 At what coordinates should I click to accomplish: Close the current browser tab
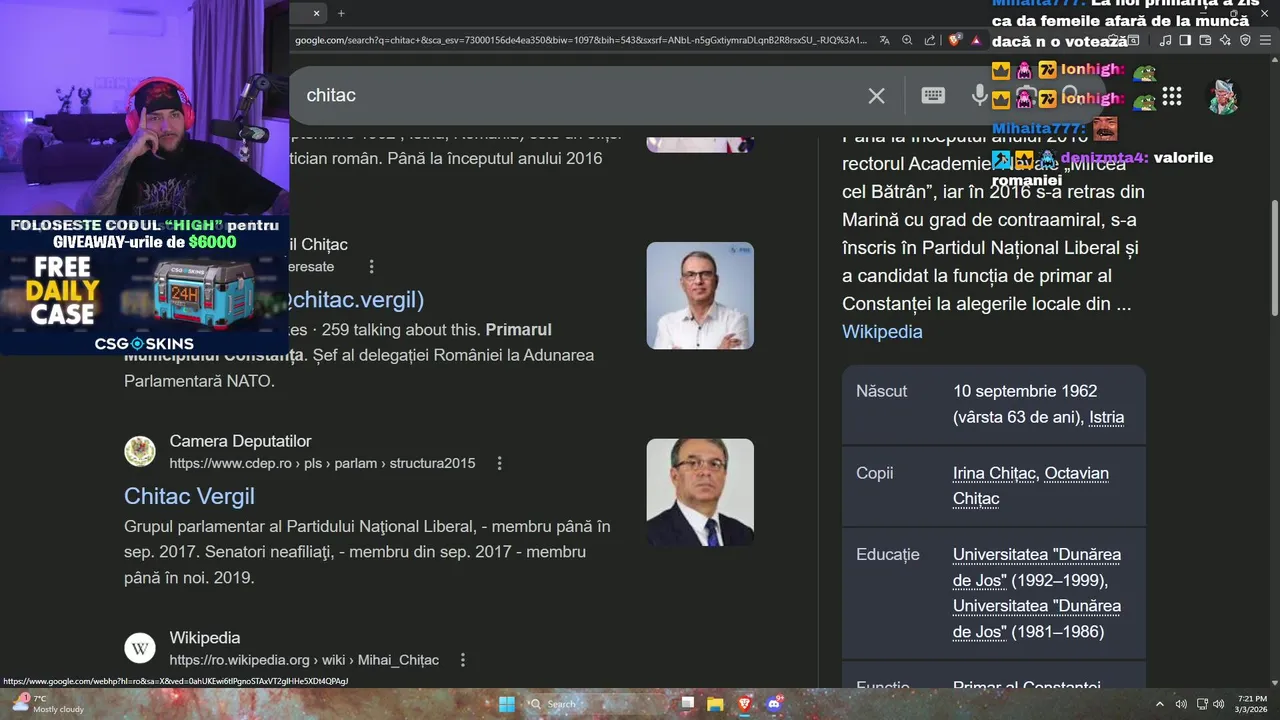coord(317,13)
